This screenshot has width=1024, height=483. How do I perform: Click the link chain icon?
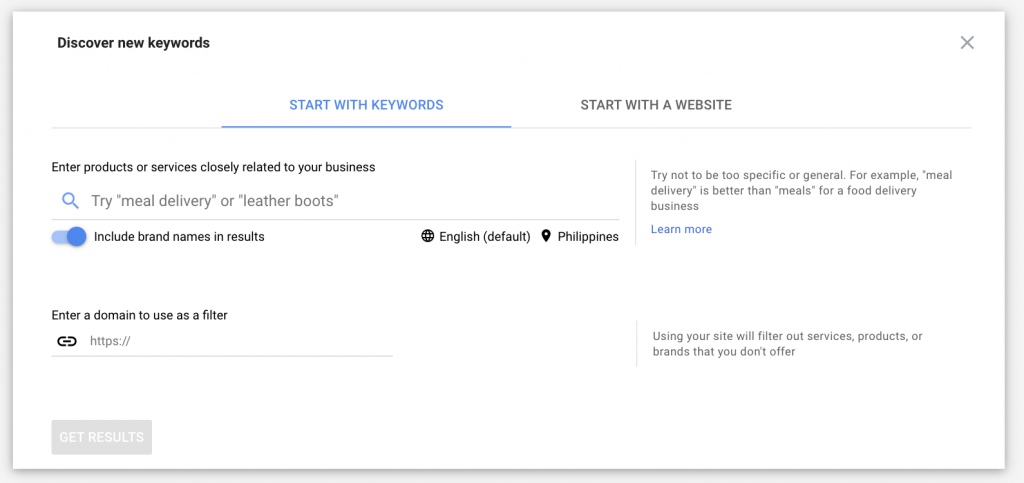coord(67,341)
